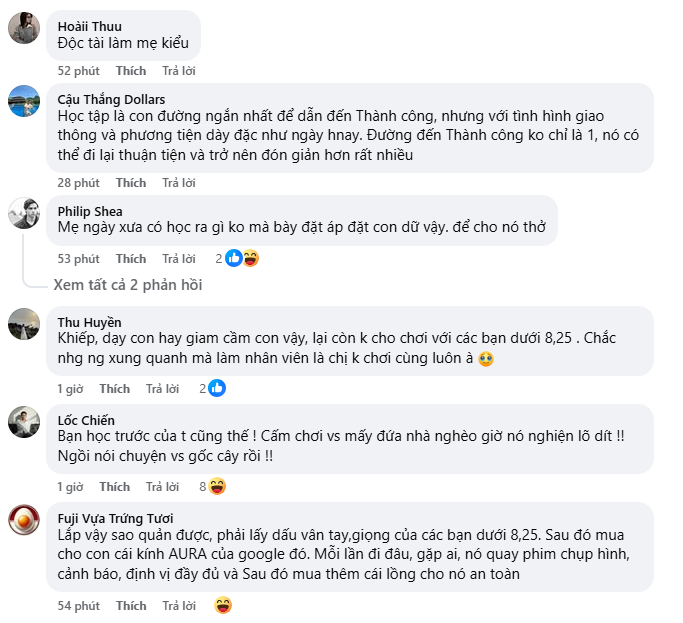Viewport: 683px width, 623px height.
Task: Open the haha reaction on Lốc Chiến's comment
Action: tap(217, 486)
